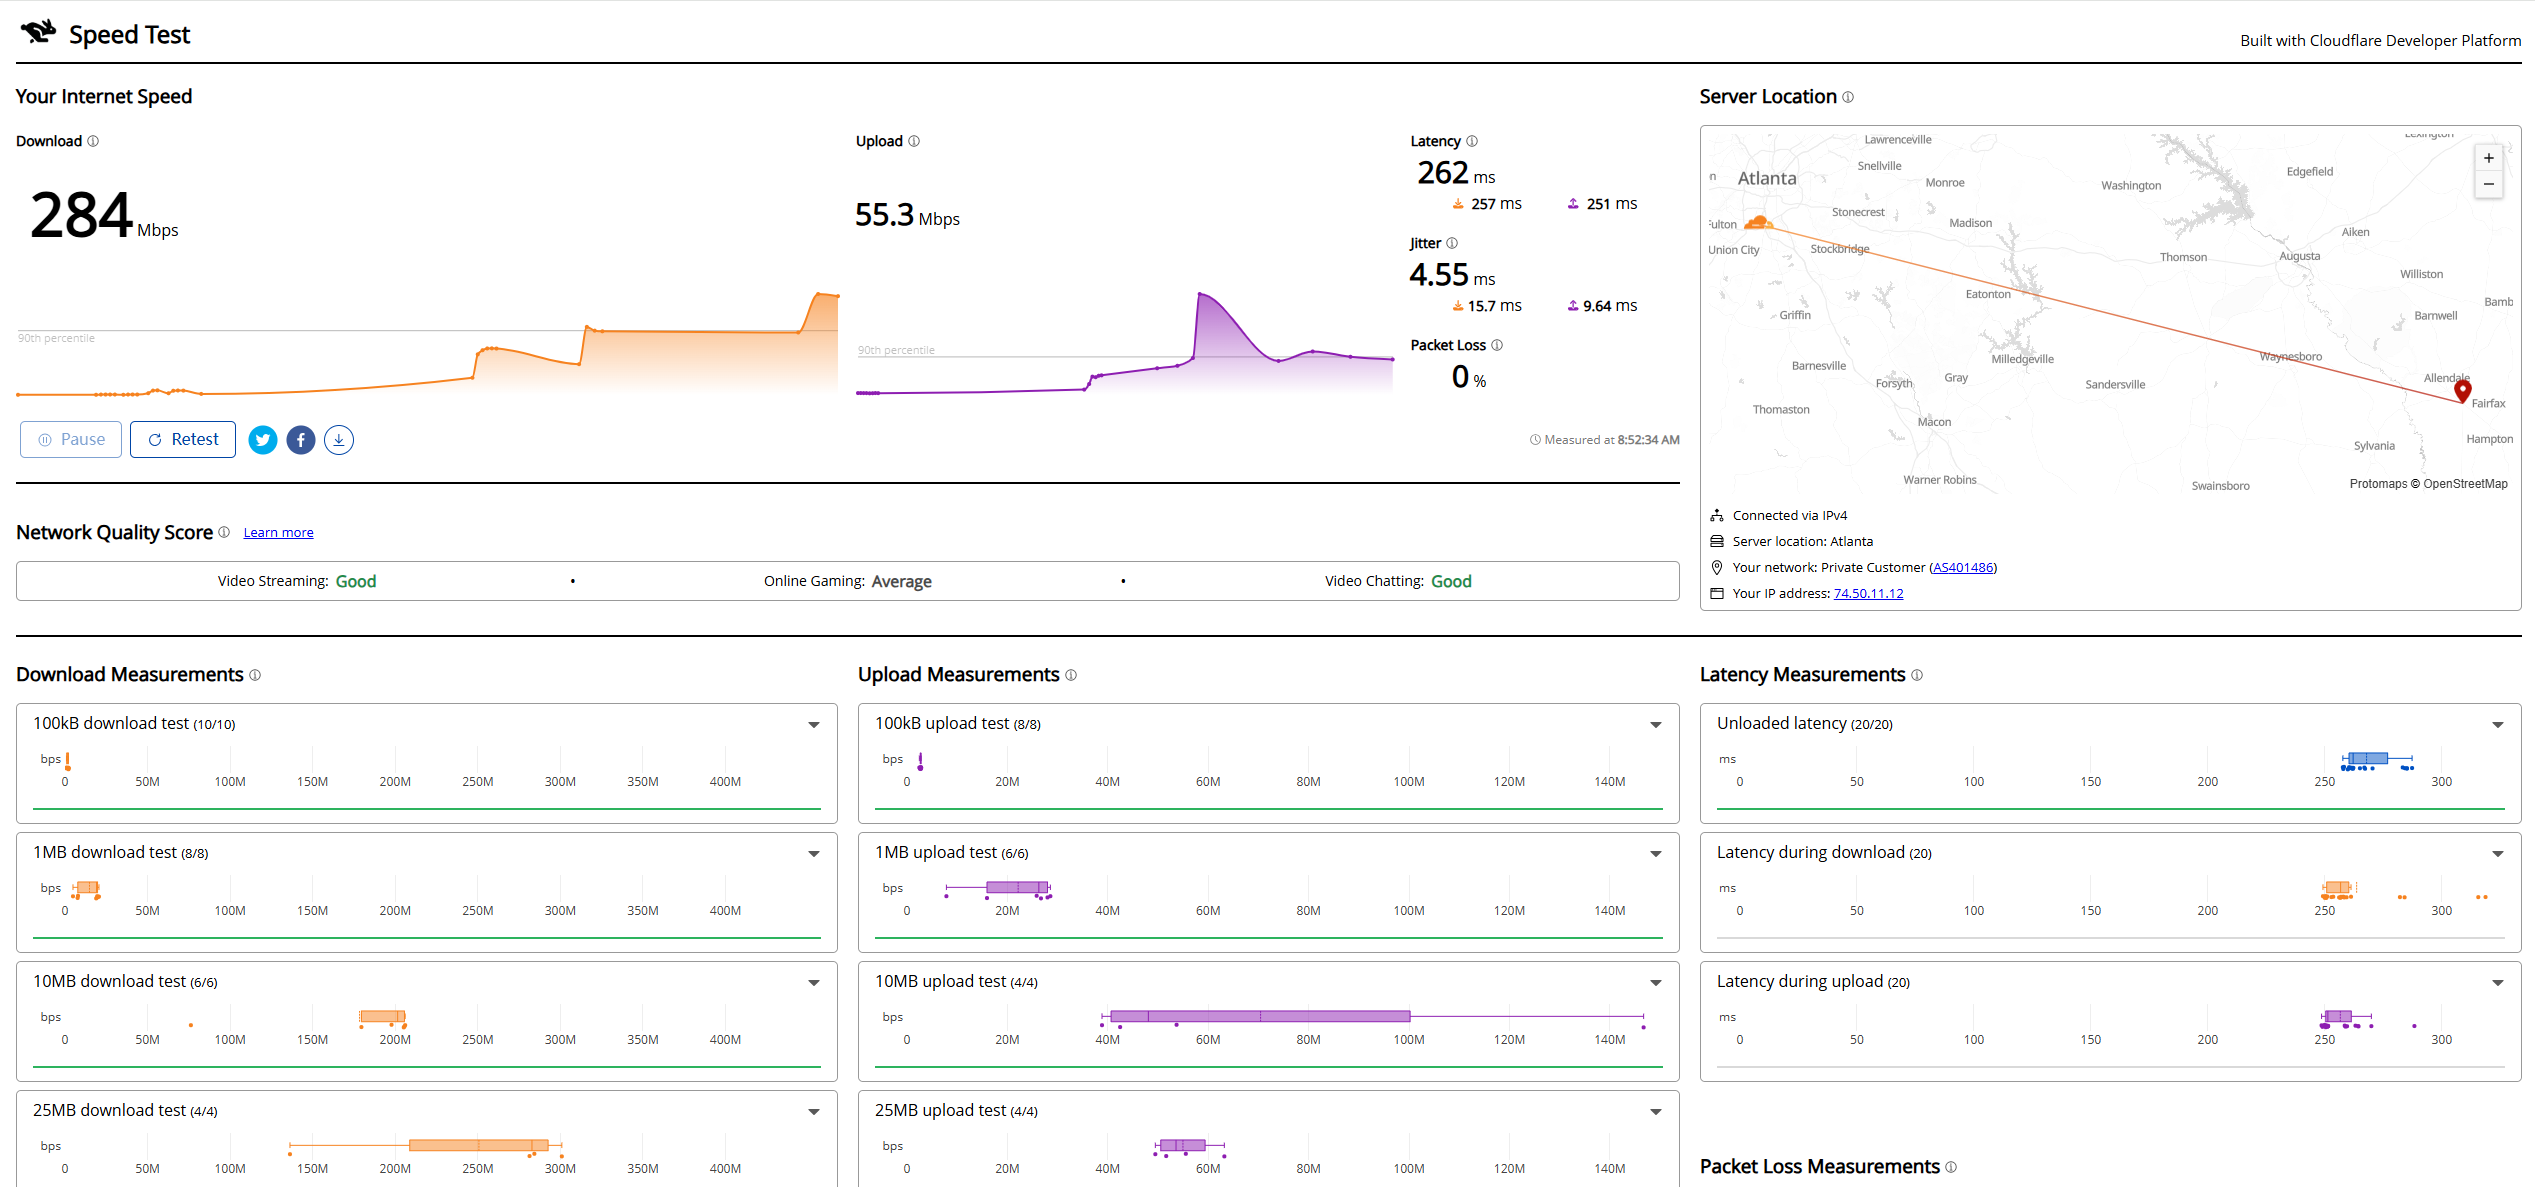The width and height of the screenshot is (2535, 1187).
Task: Expand the Latency during upload panel
Action: pyautogui.click(x=2498, y=983)
